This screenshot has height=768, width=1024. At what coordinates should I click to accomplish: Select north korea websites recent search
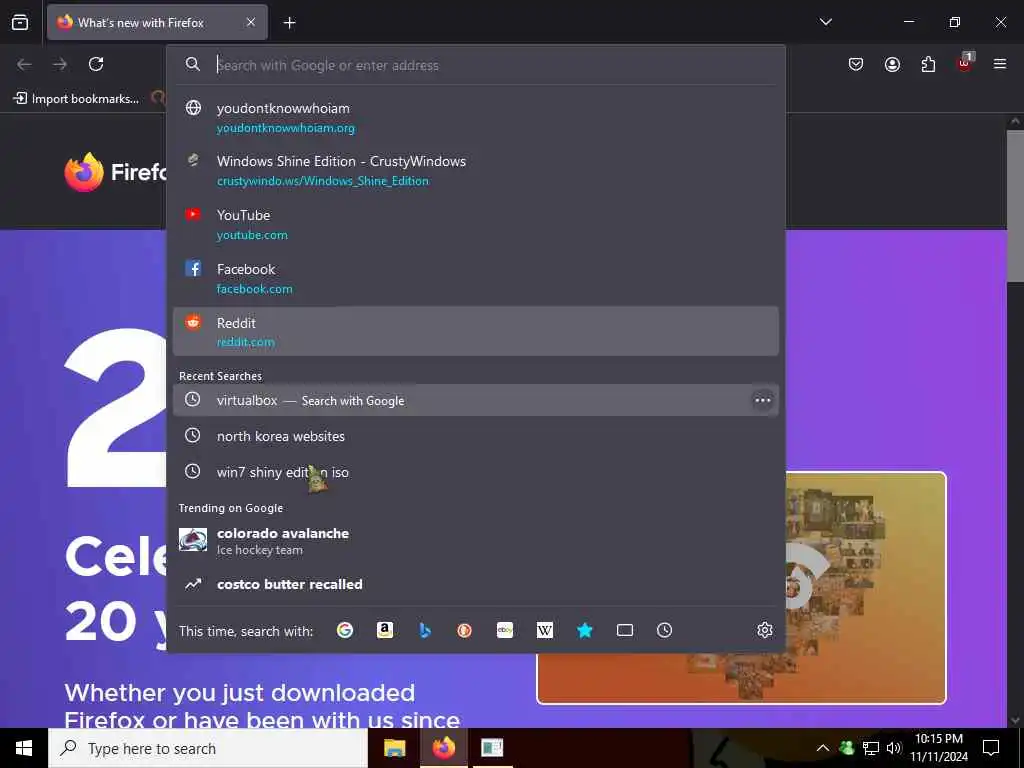click(475, 436)
